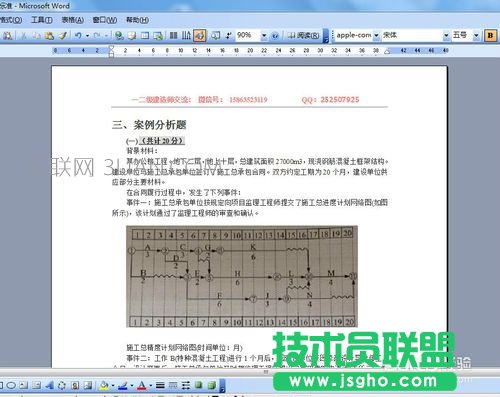Viewport: 500px width, 397px height.
Task: Open Drawing toolbar options chevron
Action: pyautogui.click(x=222, y=386)
